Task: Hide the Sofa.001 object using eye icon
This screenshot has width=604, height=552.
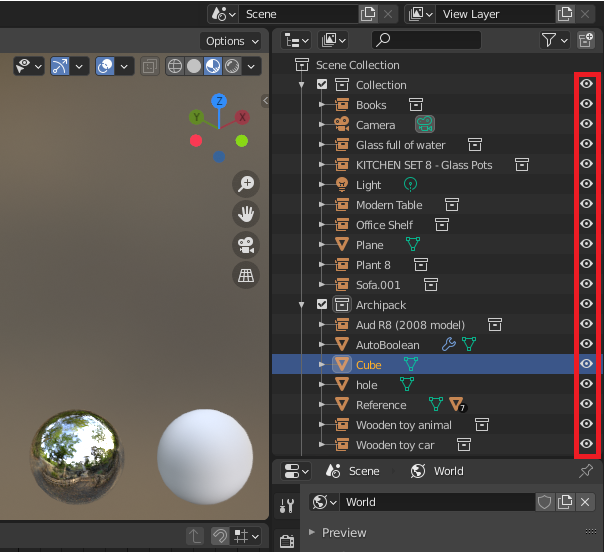Action: [587, 285]
